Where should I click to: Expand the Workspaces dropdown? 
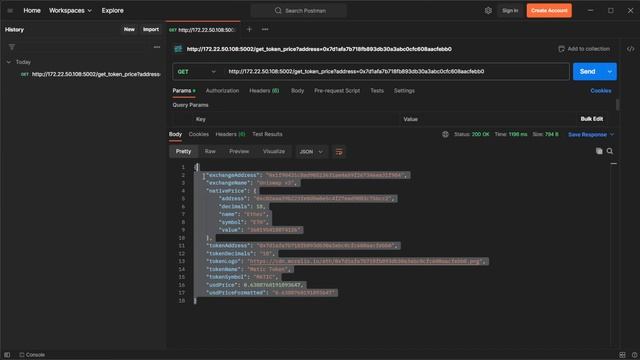(70, 11)
